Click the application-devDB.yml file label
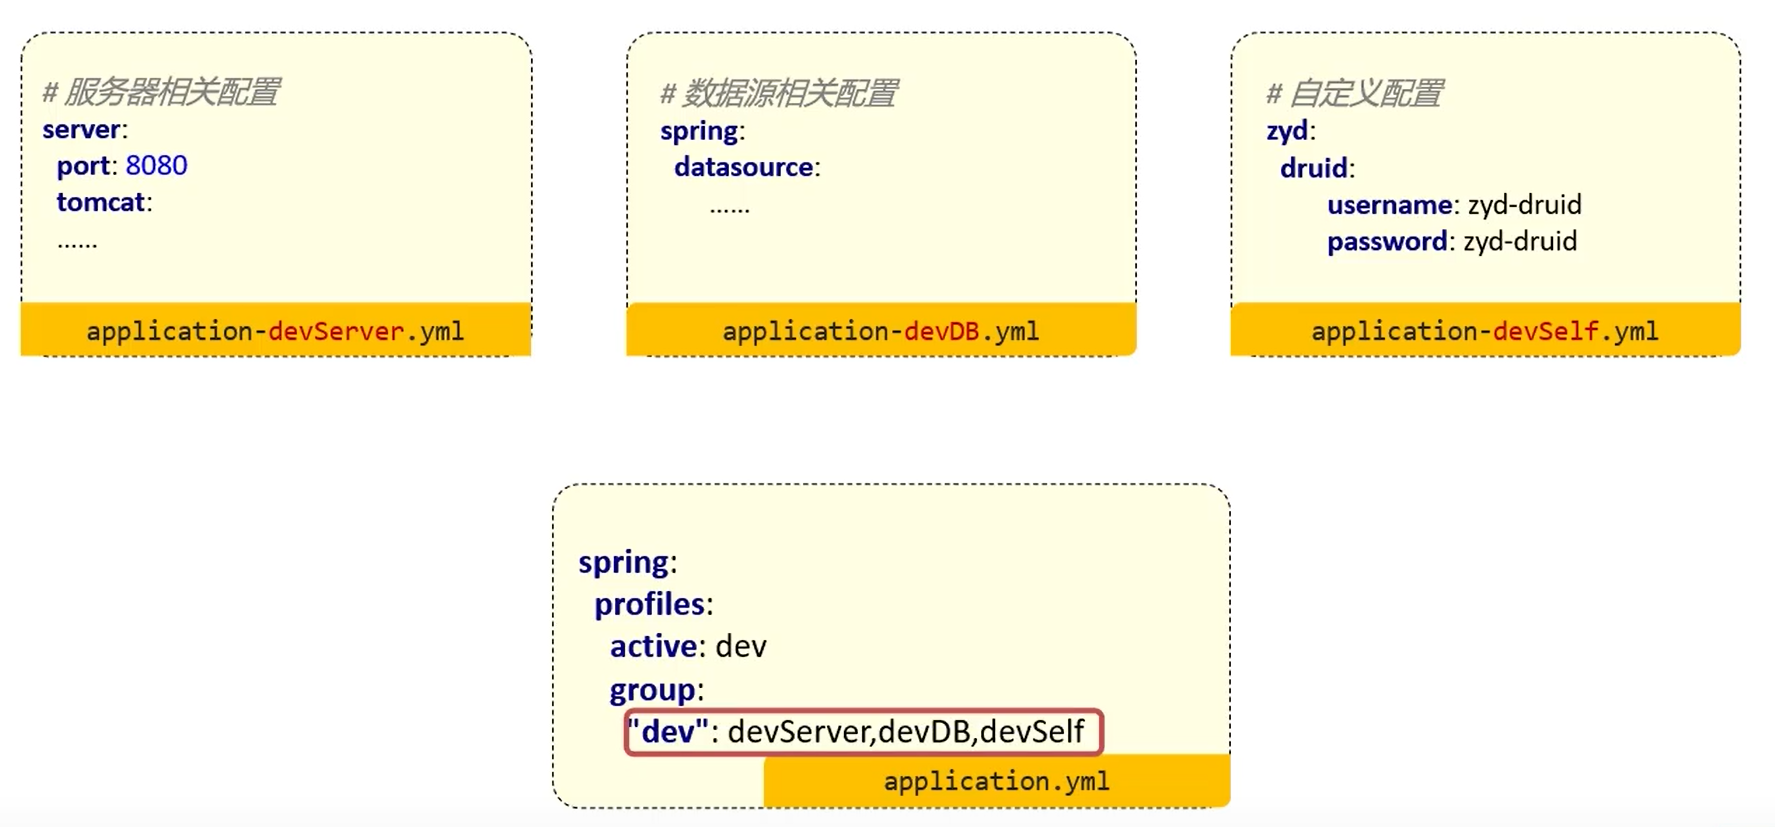Image resolution: width=1775 pixels, height=827 pixels. click(x=880, y=331)
